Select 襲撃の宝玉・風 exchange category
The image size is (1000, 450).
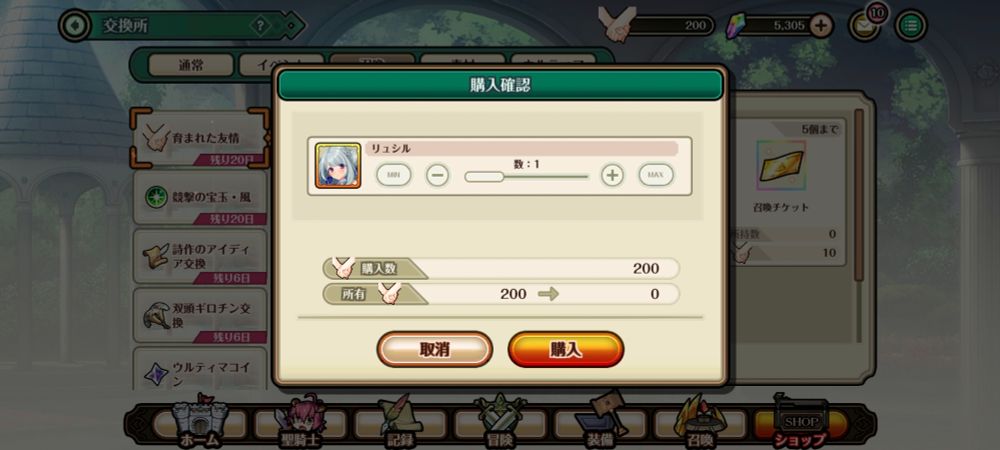coord(200,198)
